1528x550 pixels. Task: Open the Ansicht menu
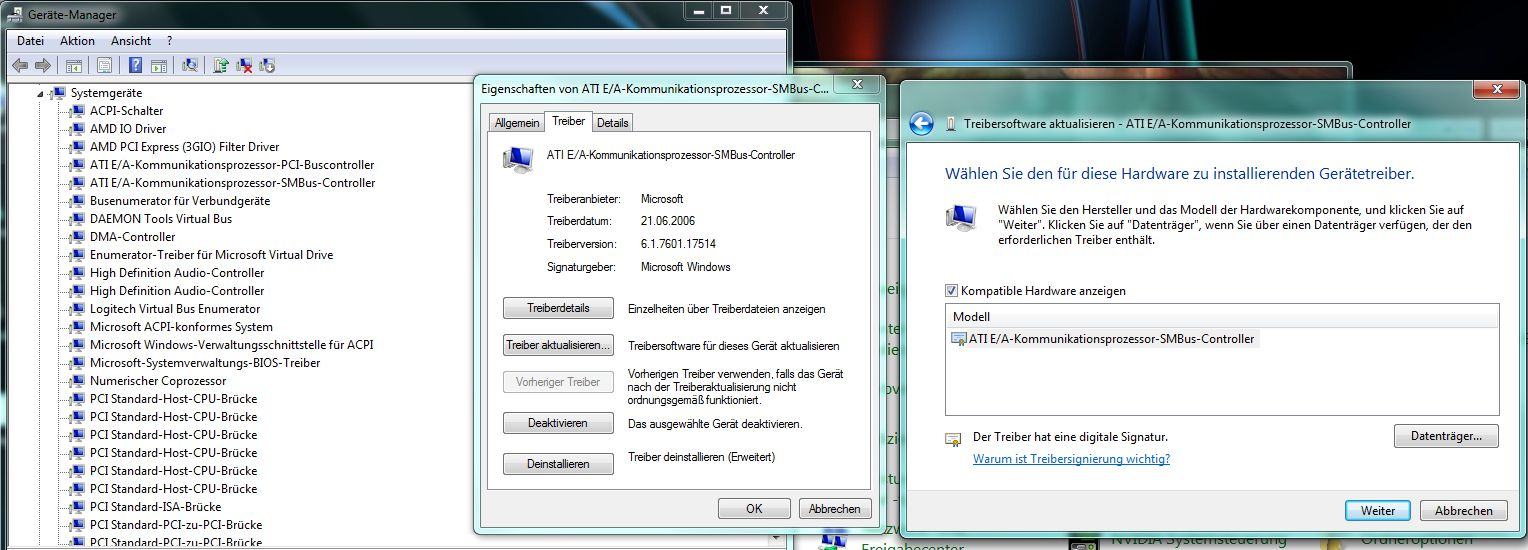(131, 41)
